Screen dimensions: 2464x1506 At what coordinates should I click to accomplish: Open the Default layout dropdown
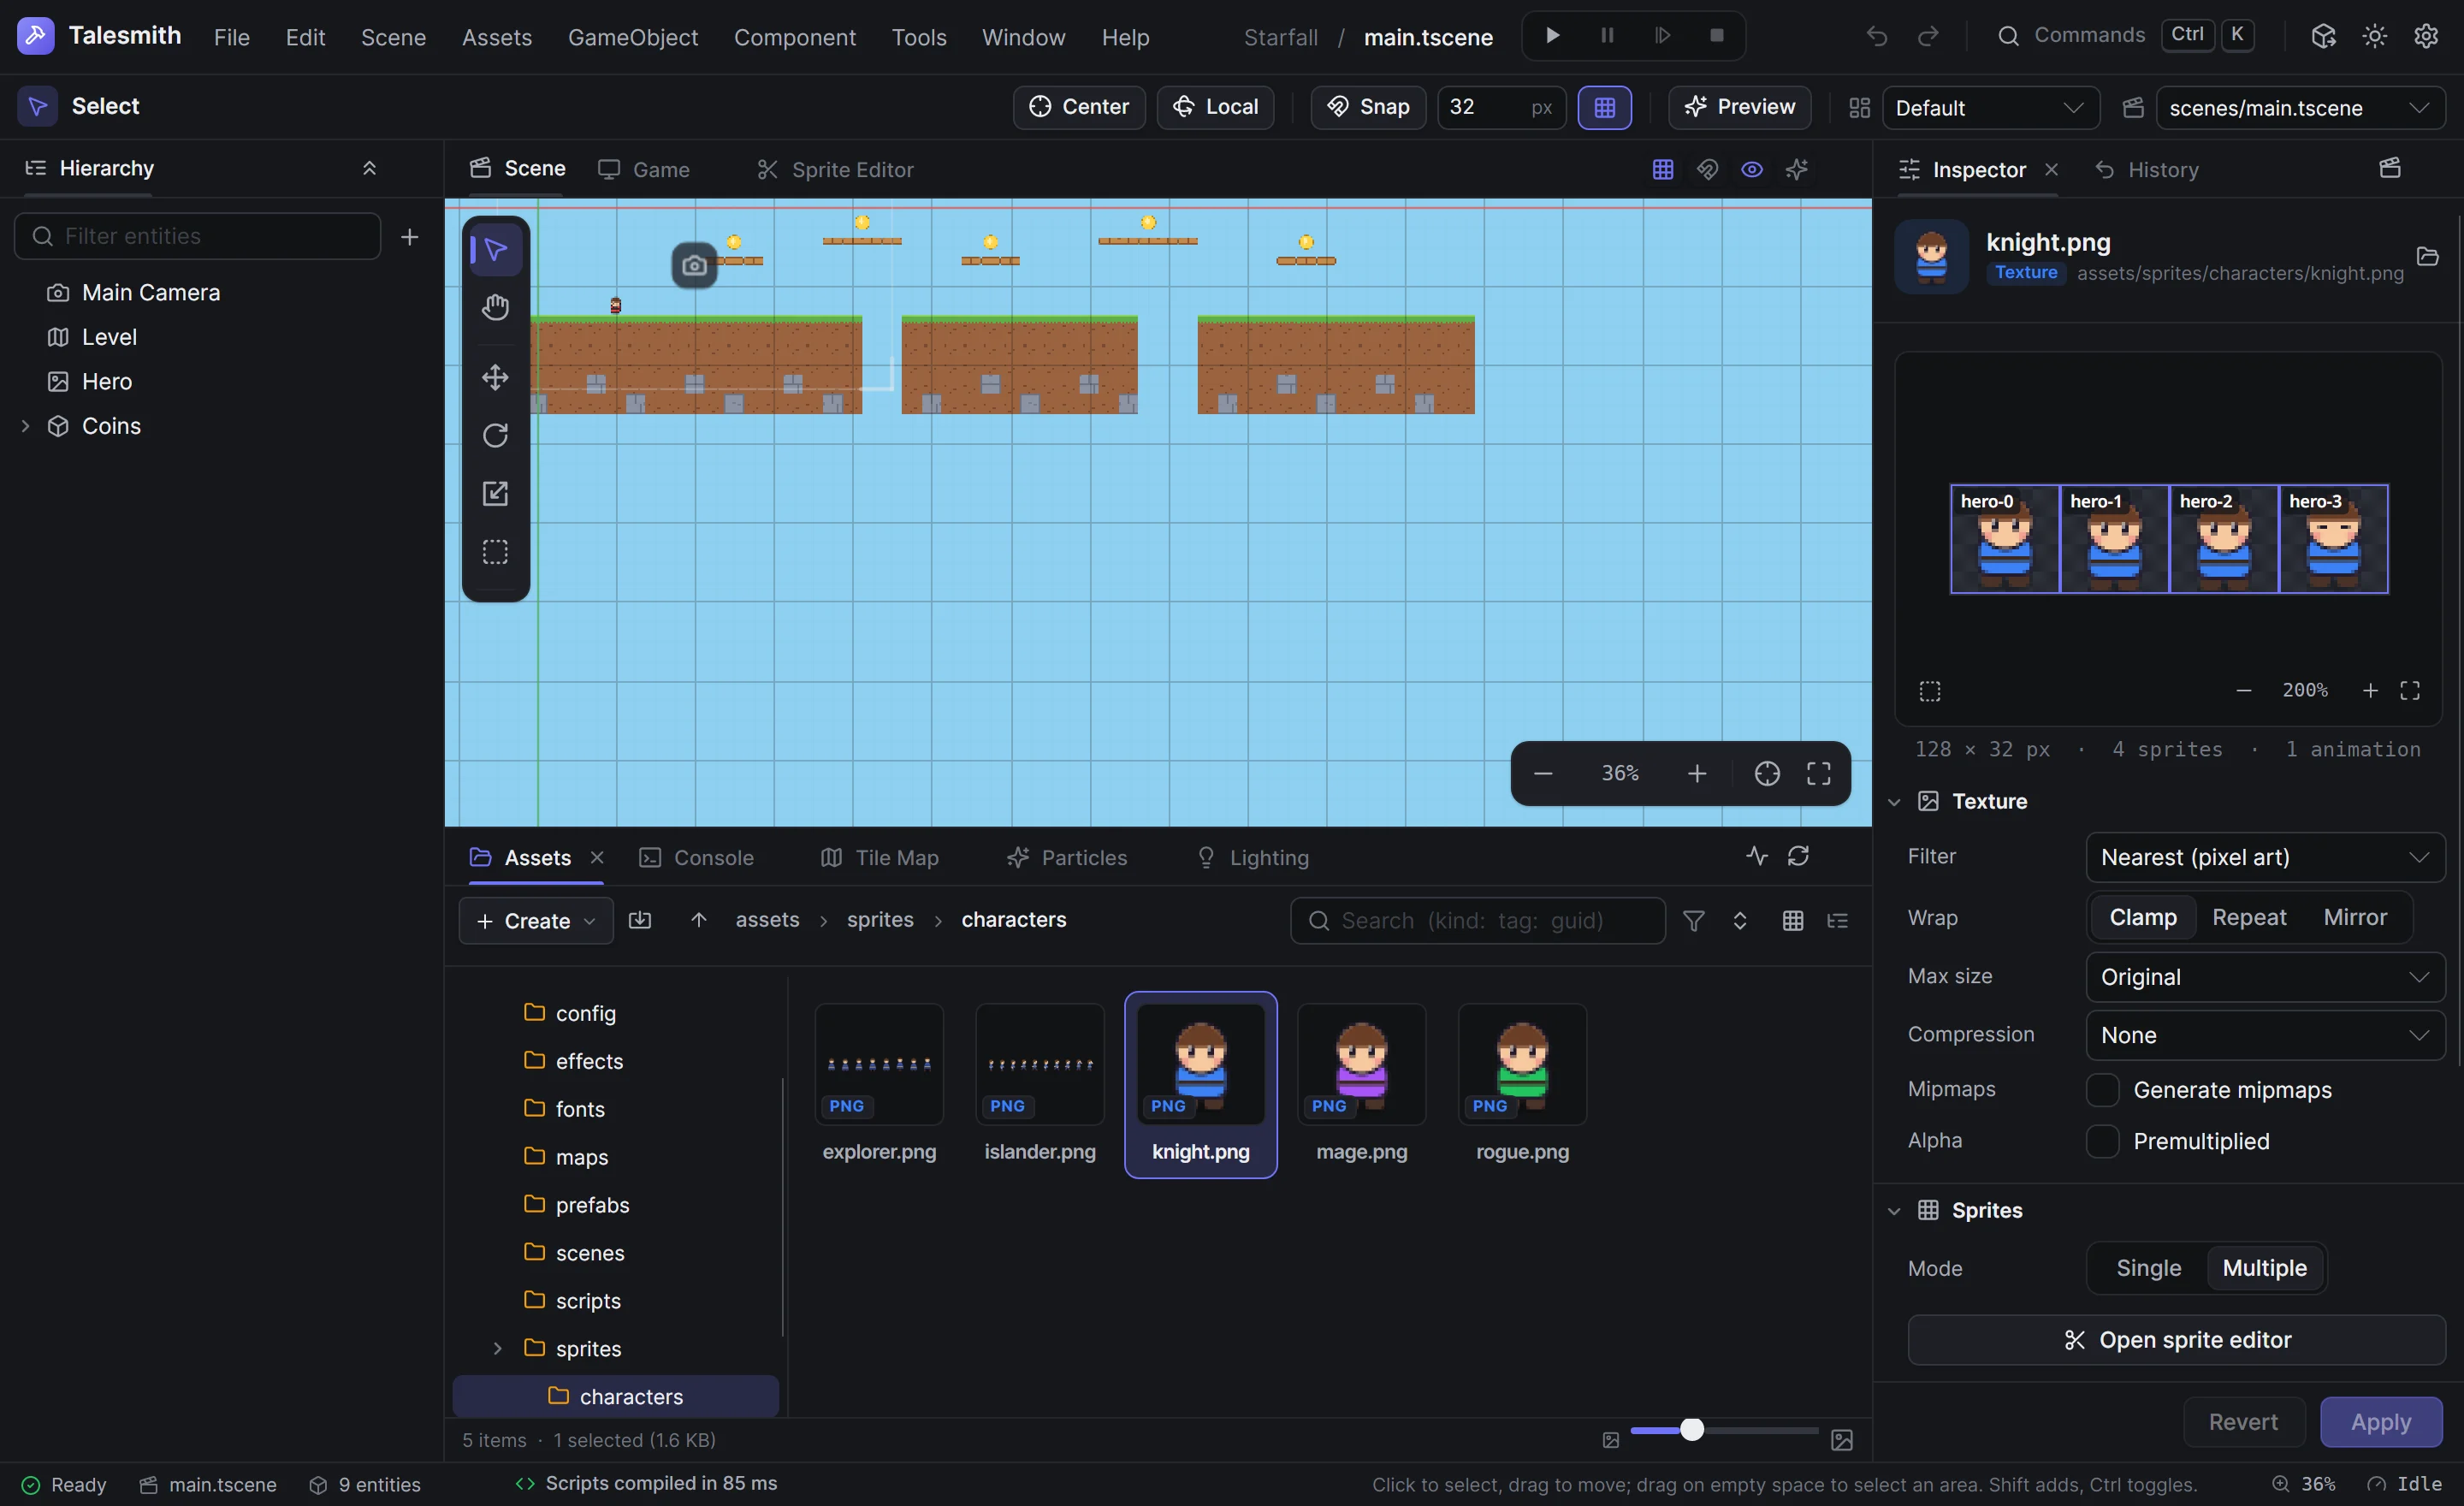(x=1990, y=107)
